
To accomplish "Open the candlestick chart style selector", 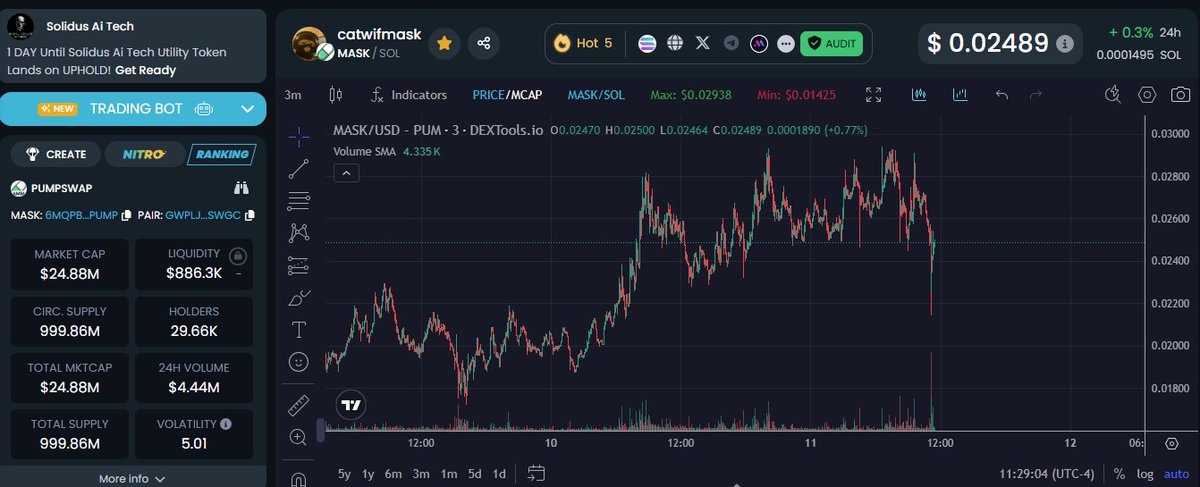I will click(x=335, y=95).
